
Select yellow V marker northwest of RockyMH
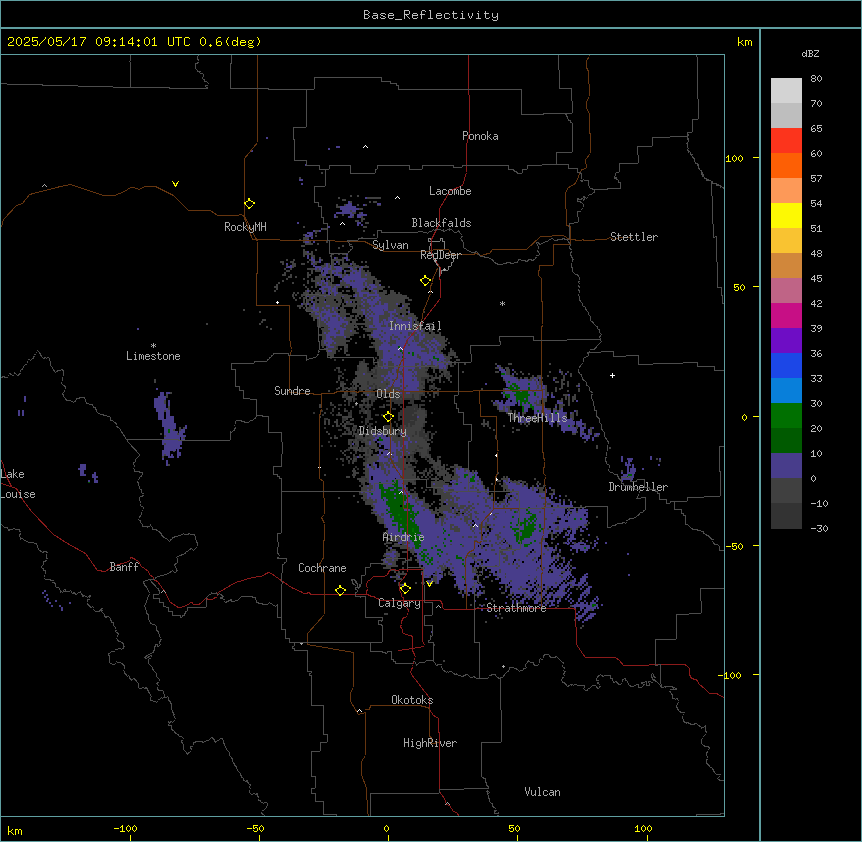(x=175, y=184)
